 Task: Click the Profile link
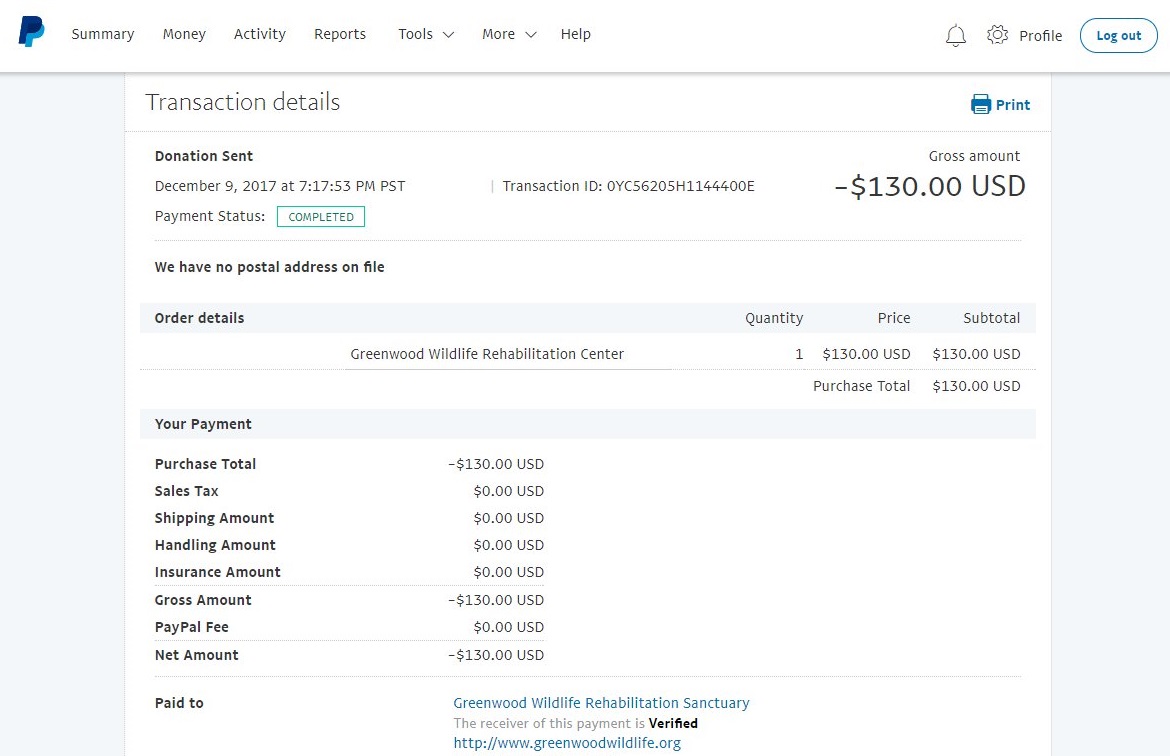pos(1040,36)
